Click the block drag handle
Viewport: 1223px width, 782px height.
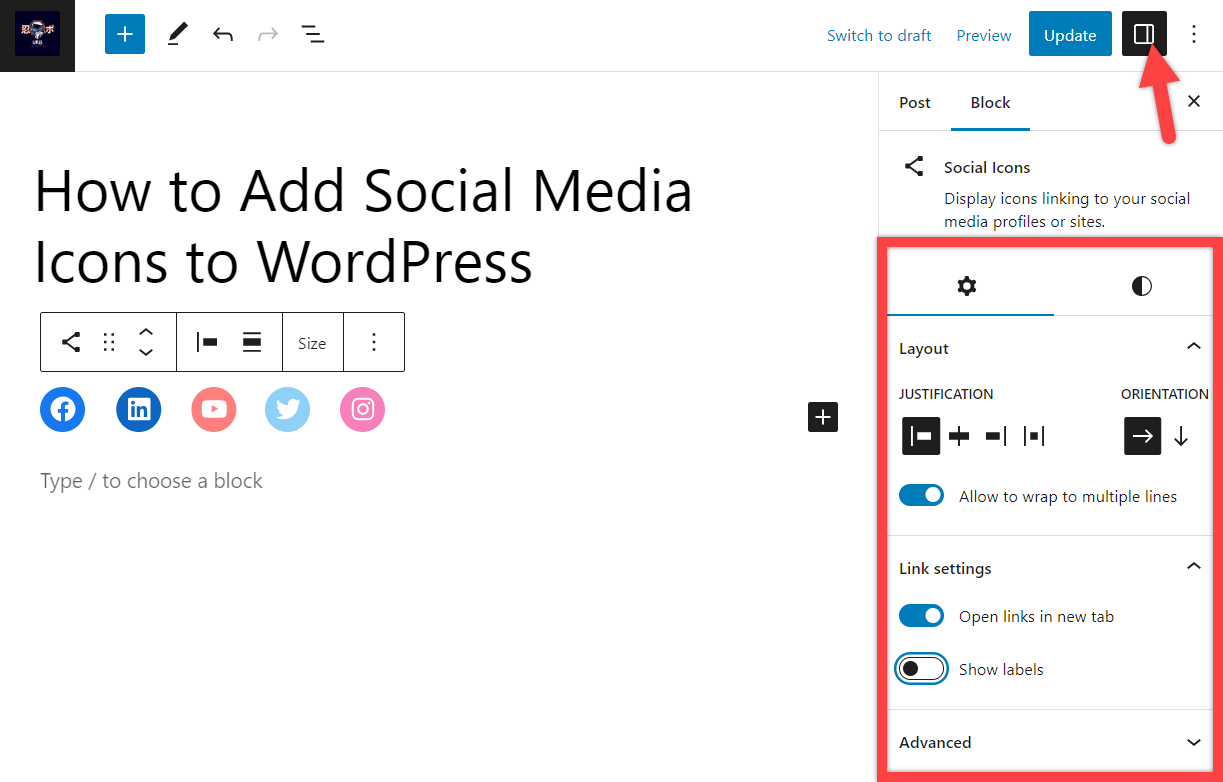(x=109, y=342)
